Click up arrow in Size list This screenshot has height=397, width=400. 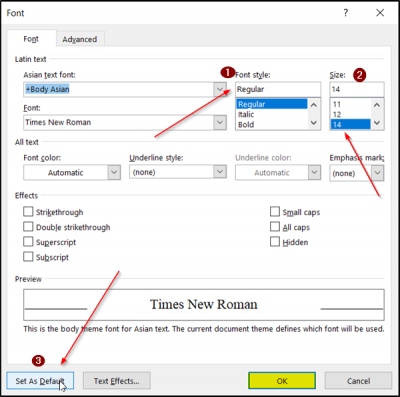click(377, 105)
